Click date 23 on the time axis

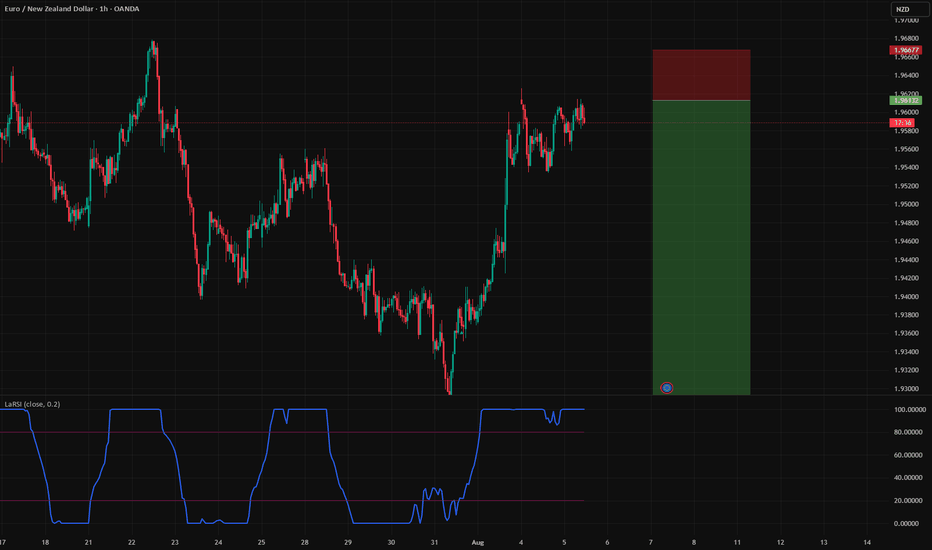175,542
